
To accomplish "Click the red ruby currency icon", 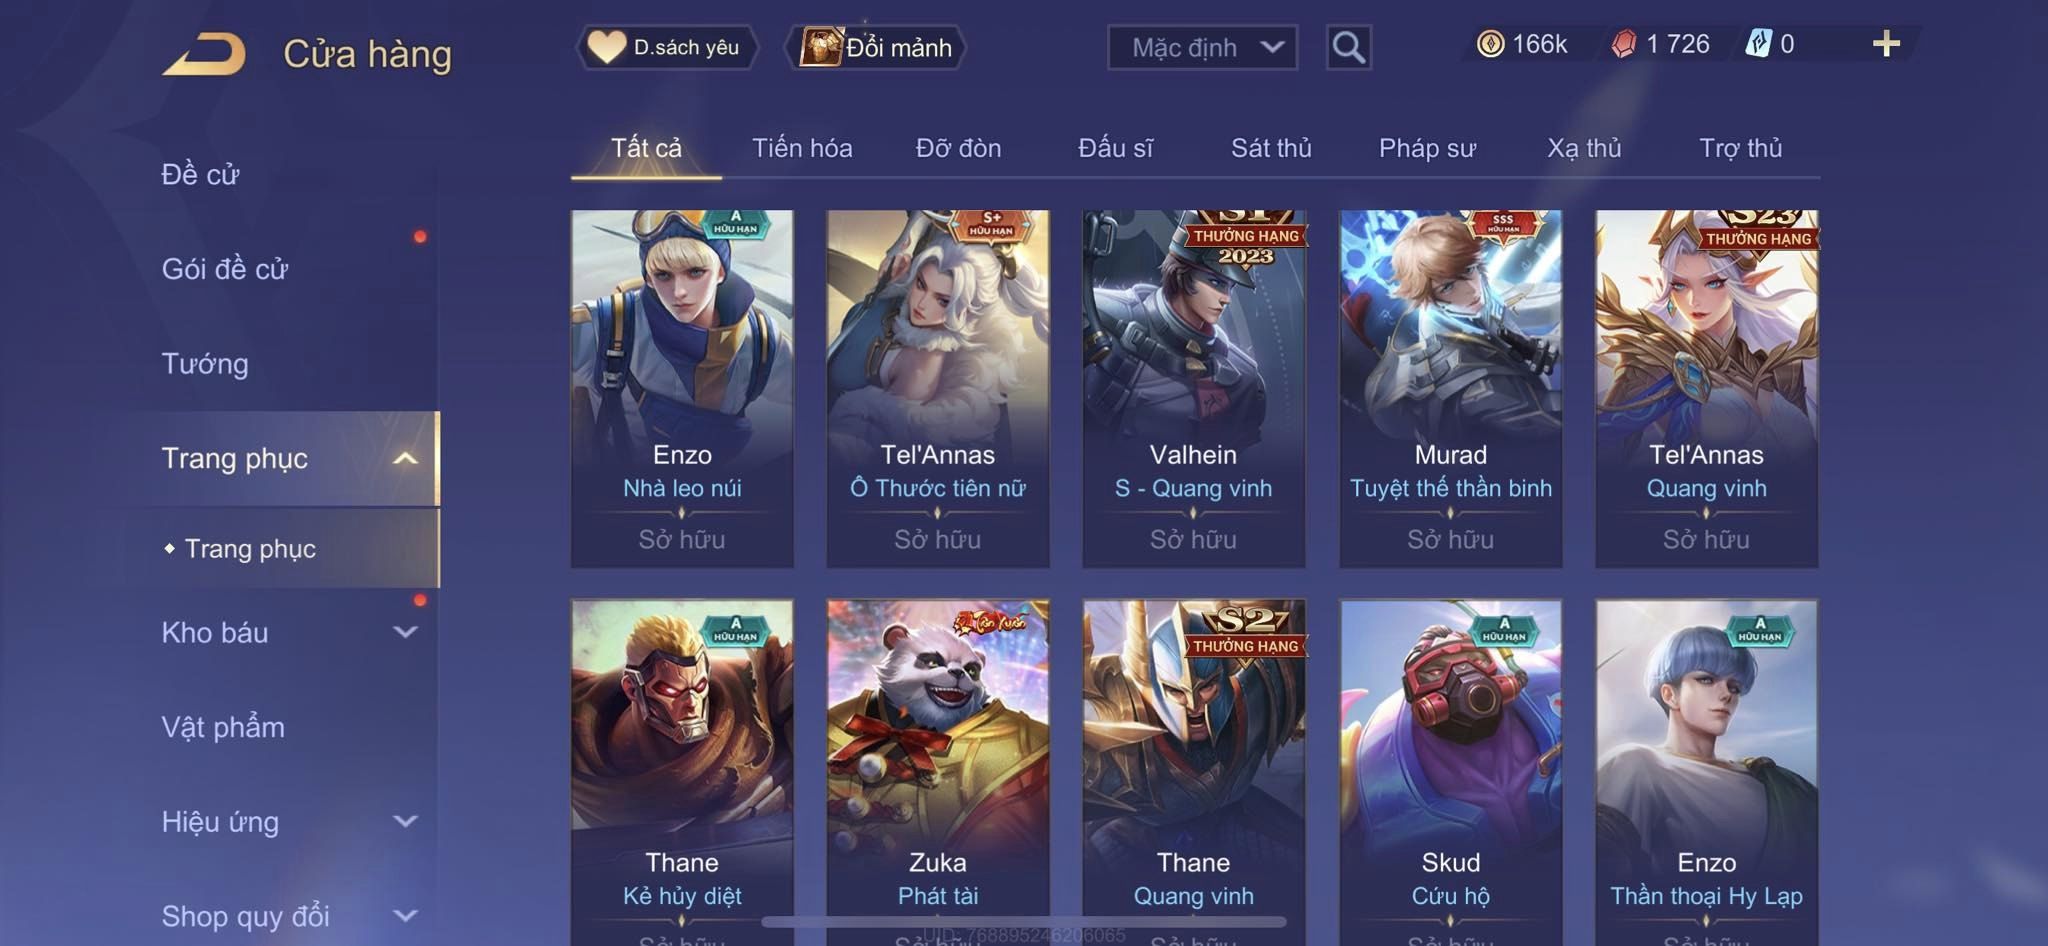I will pos(1624,44).
